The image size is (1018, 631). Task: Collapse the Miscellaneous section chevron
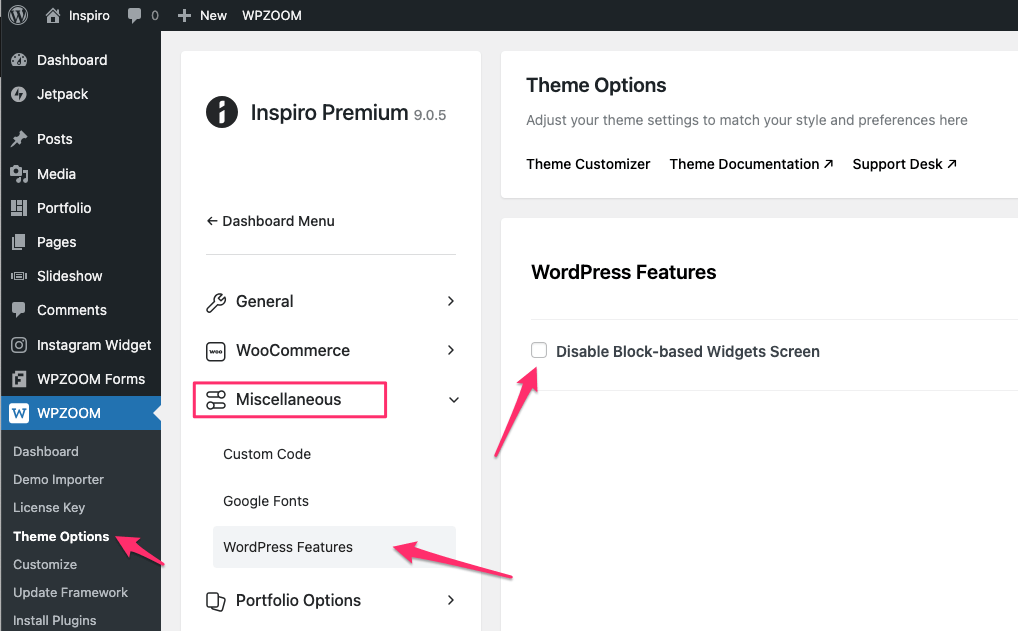453,400
